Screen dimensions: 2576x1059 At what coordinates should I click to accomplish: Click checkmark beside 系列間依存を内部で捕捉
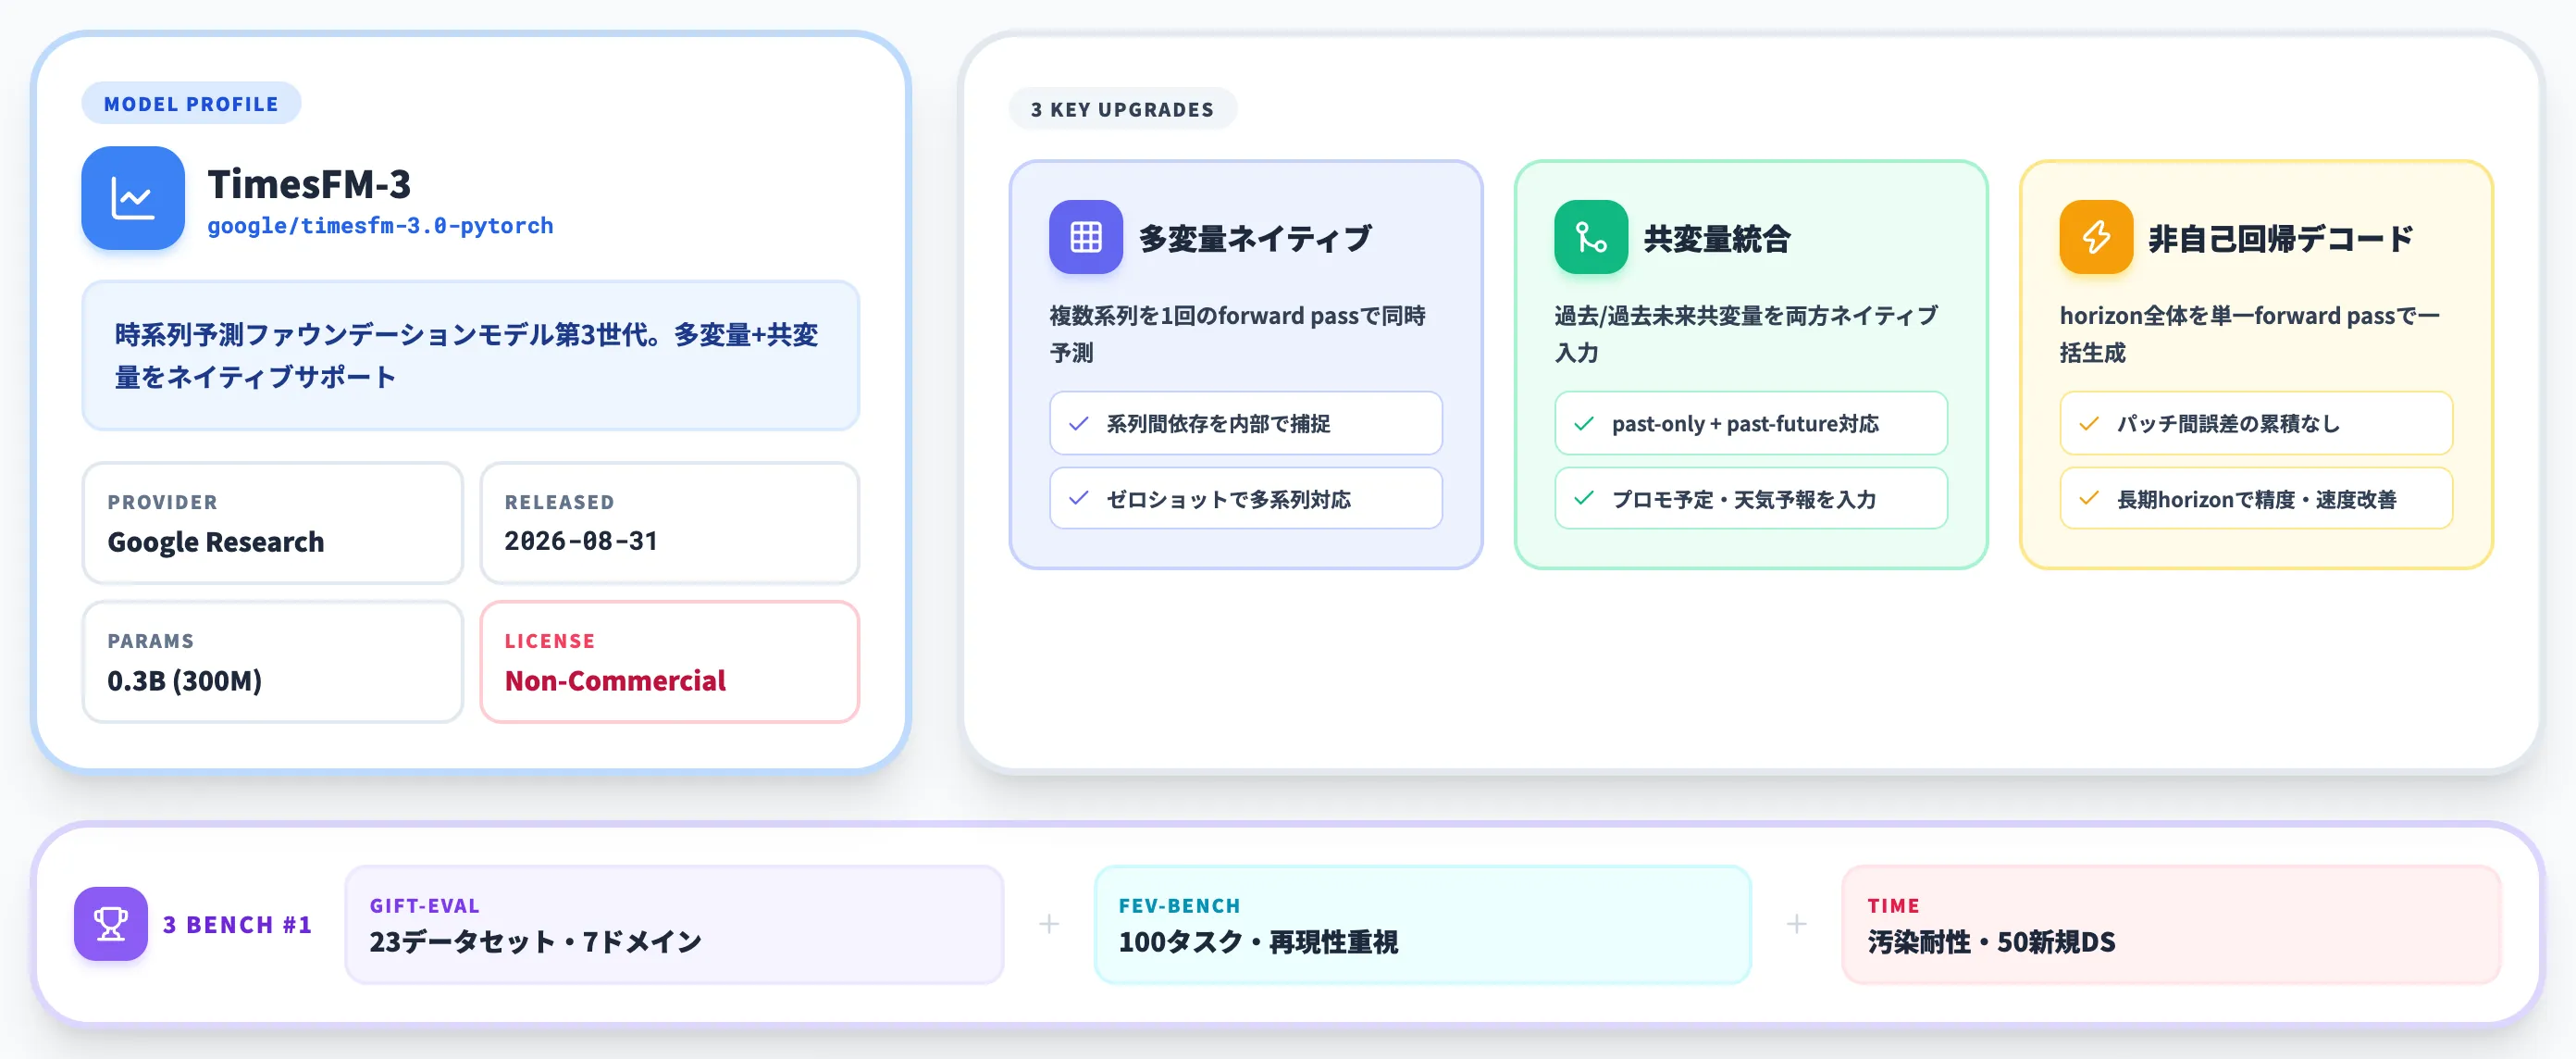coord(1078,424)
